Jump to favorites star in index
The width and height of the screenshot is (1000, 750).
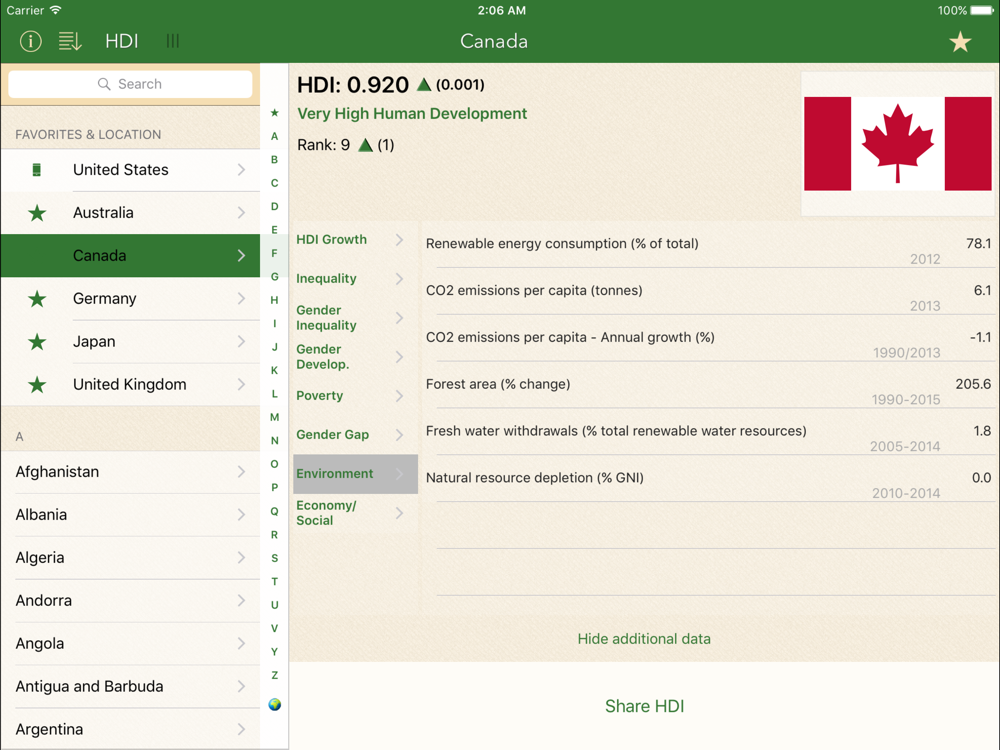274,113
